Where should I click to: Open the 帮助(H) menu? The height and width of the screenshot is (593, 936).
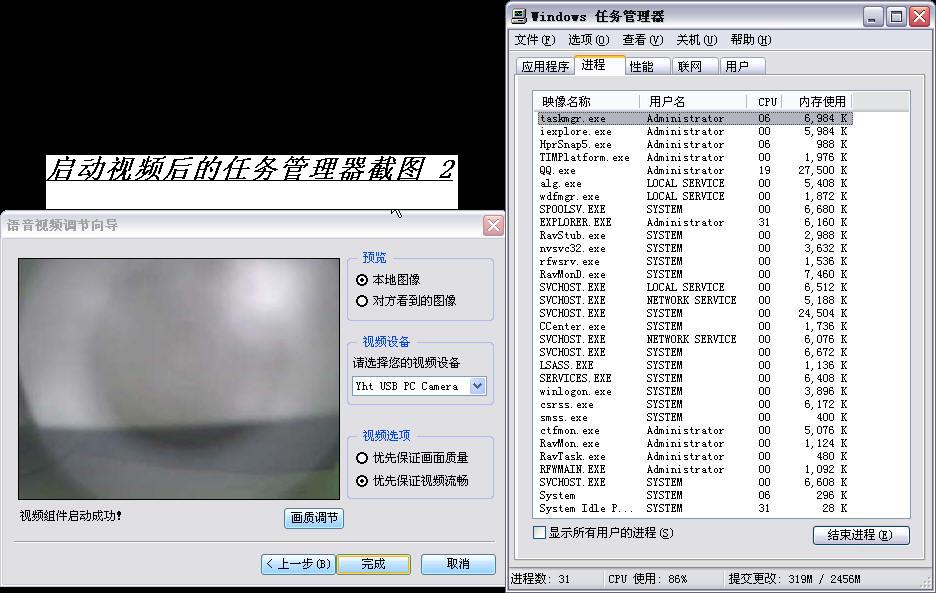point(751,40)
